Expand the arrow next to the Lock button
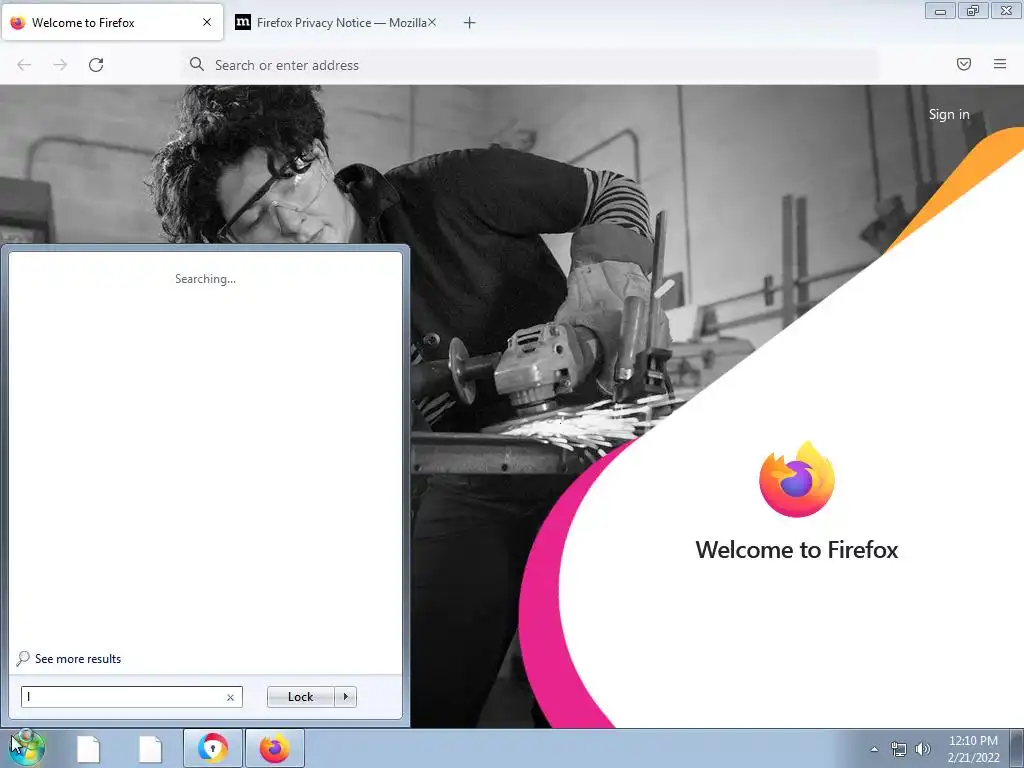 [x=345, y=697]
